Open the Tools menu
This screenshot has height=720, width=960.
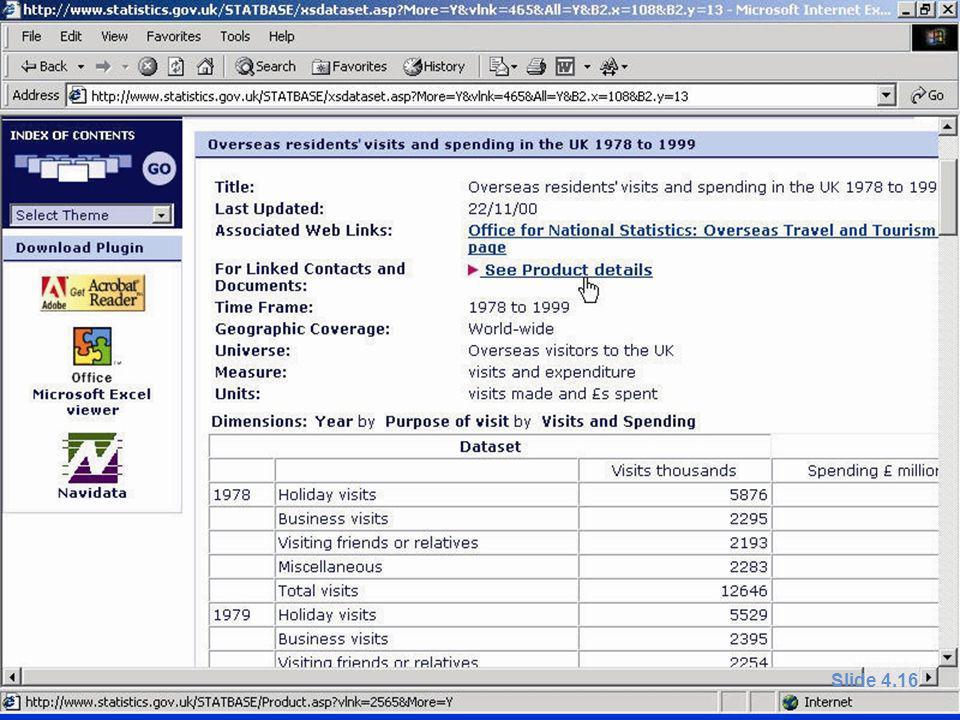(x=234, y=37)
